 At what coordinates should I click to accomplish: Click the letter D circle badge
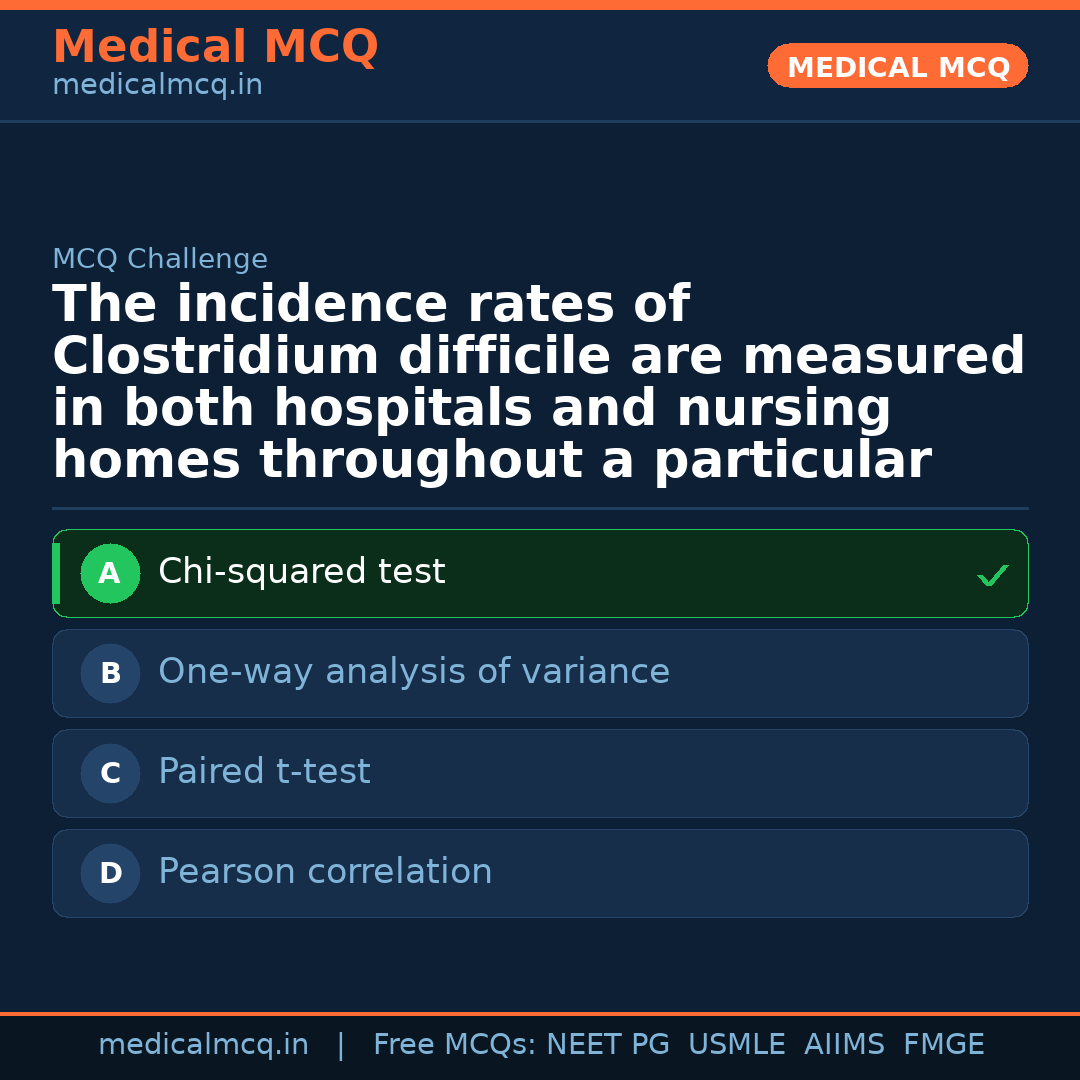(x=110, y=874)
